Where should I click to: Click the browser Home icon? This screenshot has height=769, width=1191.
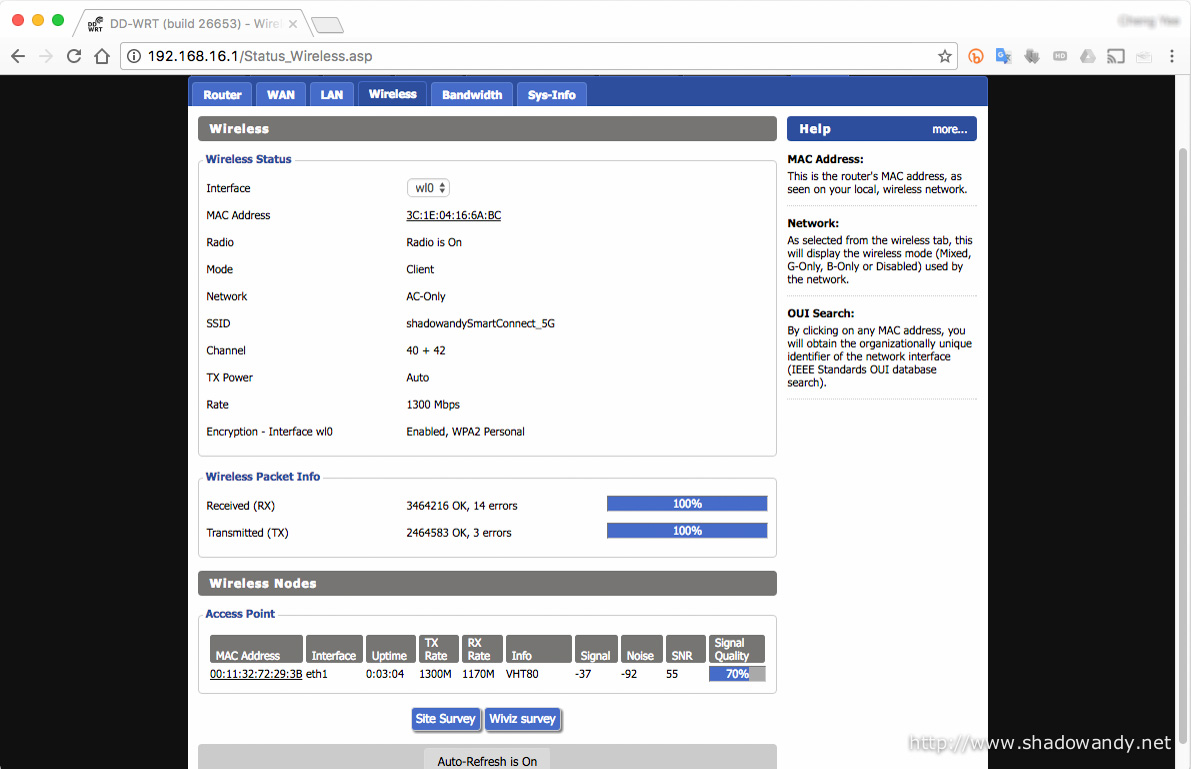[101, 56]
